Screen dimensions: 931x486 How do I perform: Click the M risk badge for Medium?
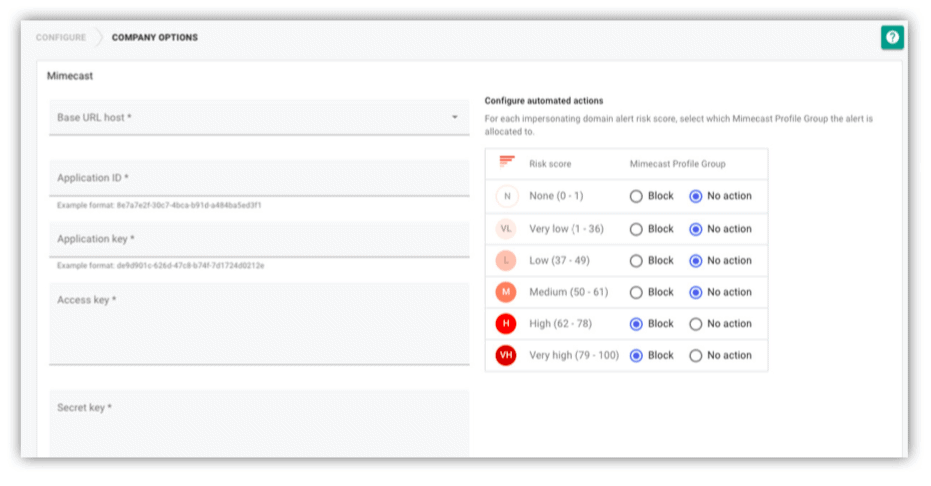[506, 292]
